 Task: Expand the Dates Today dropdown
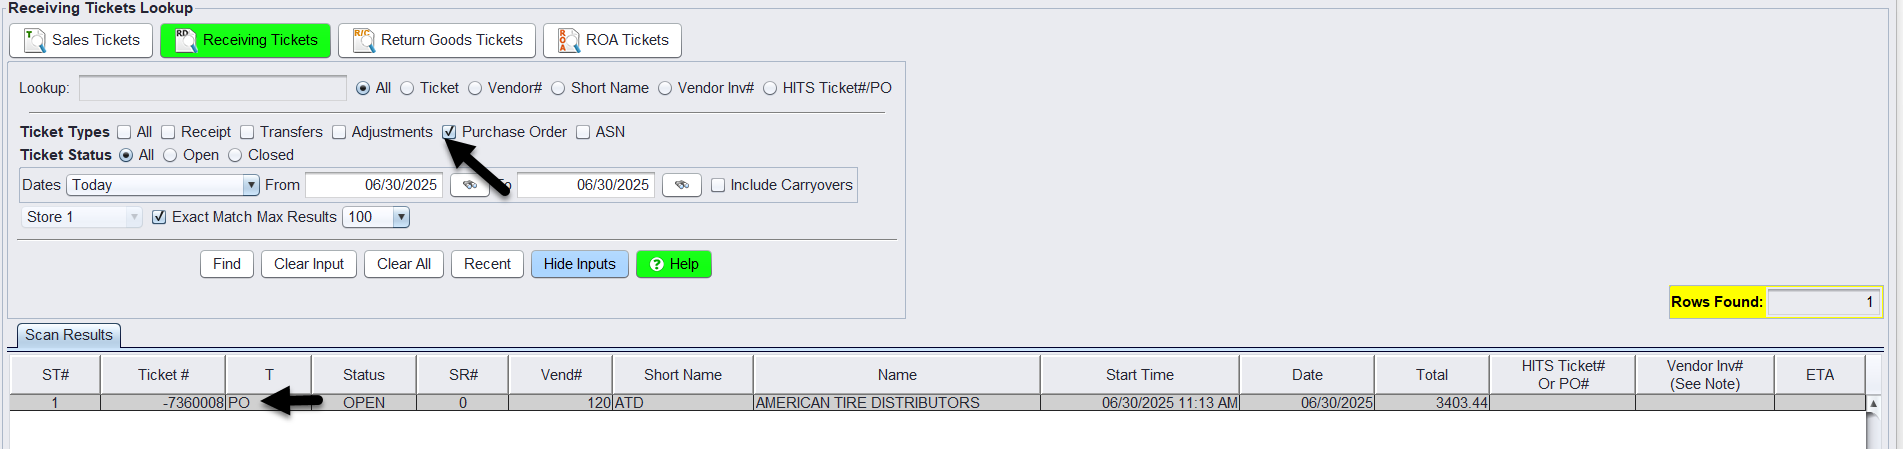click(x=251, y=185)
